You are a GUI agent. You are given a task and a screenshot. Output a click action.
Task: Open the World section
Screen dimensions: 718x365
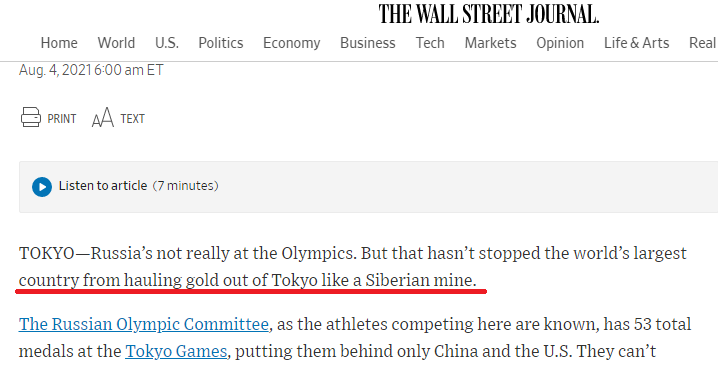(116, 43)
